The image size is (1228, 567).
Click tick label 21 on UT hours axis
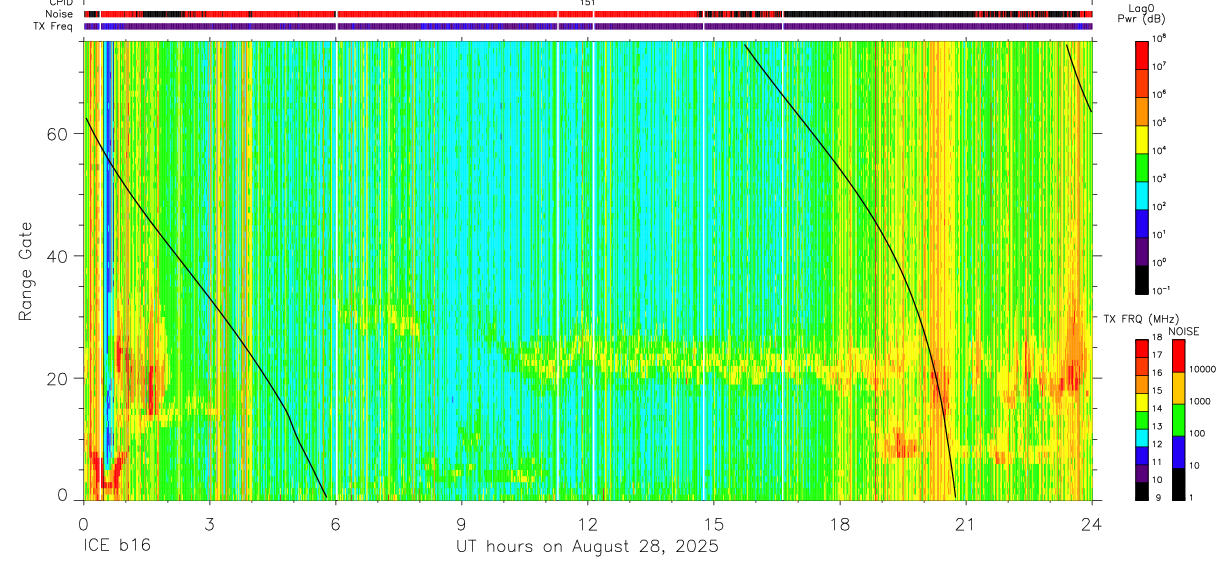(966, 523)
